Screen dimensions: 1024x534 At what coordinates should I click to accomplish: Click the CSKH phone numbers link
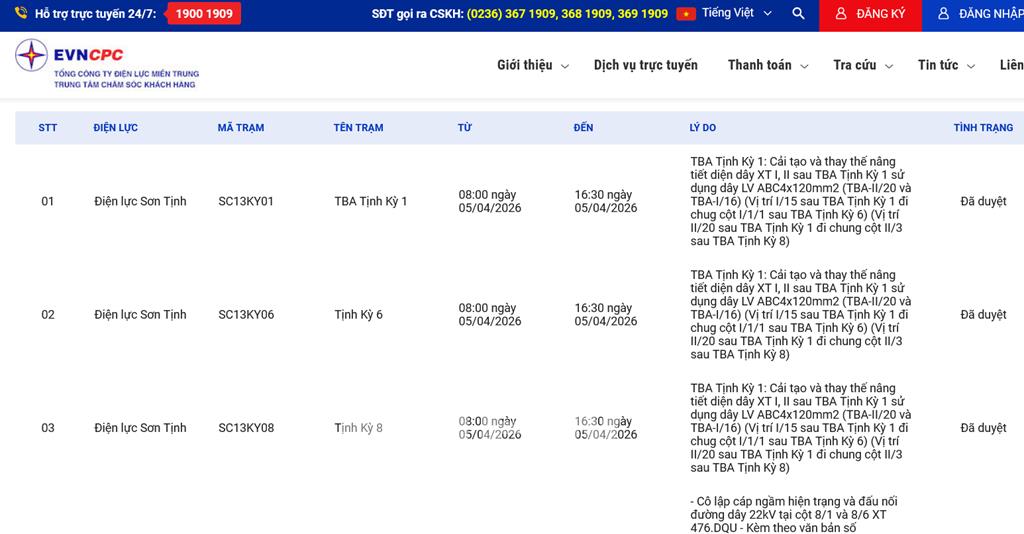click(x=567, y=14)
